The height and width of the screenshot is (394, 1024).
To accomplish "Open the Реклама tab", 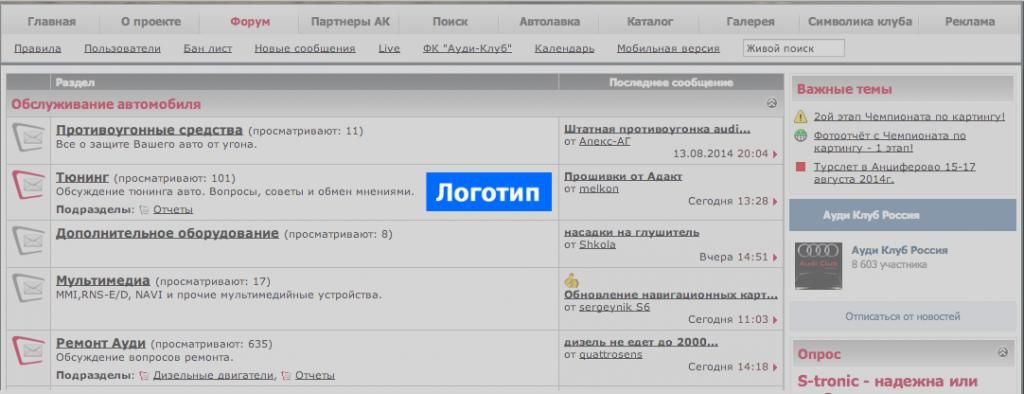I will click(970, 22).
